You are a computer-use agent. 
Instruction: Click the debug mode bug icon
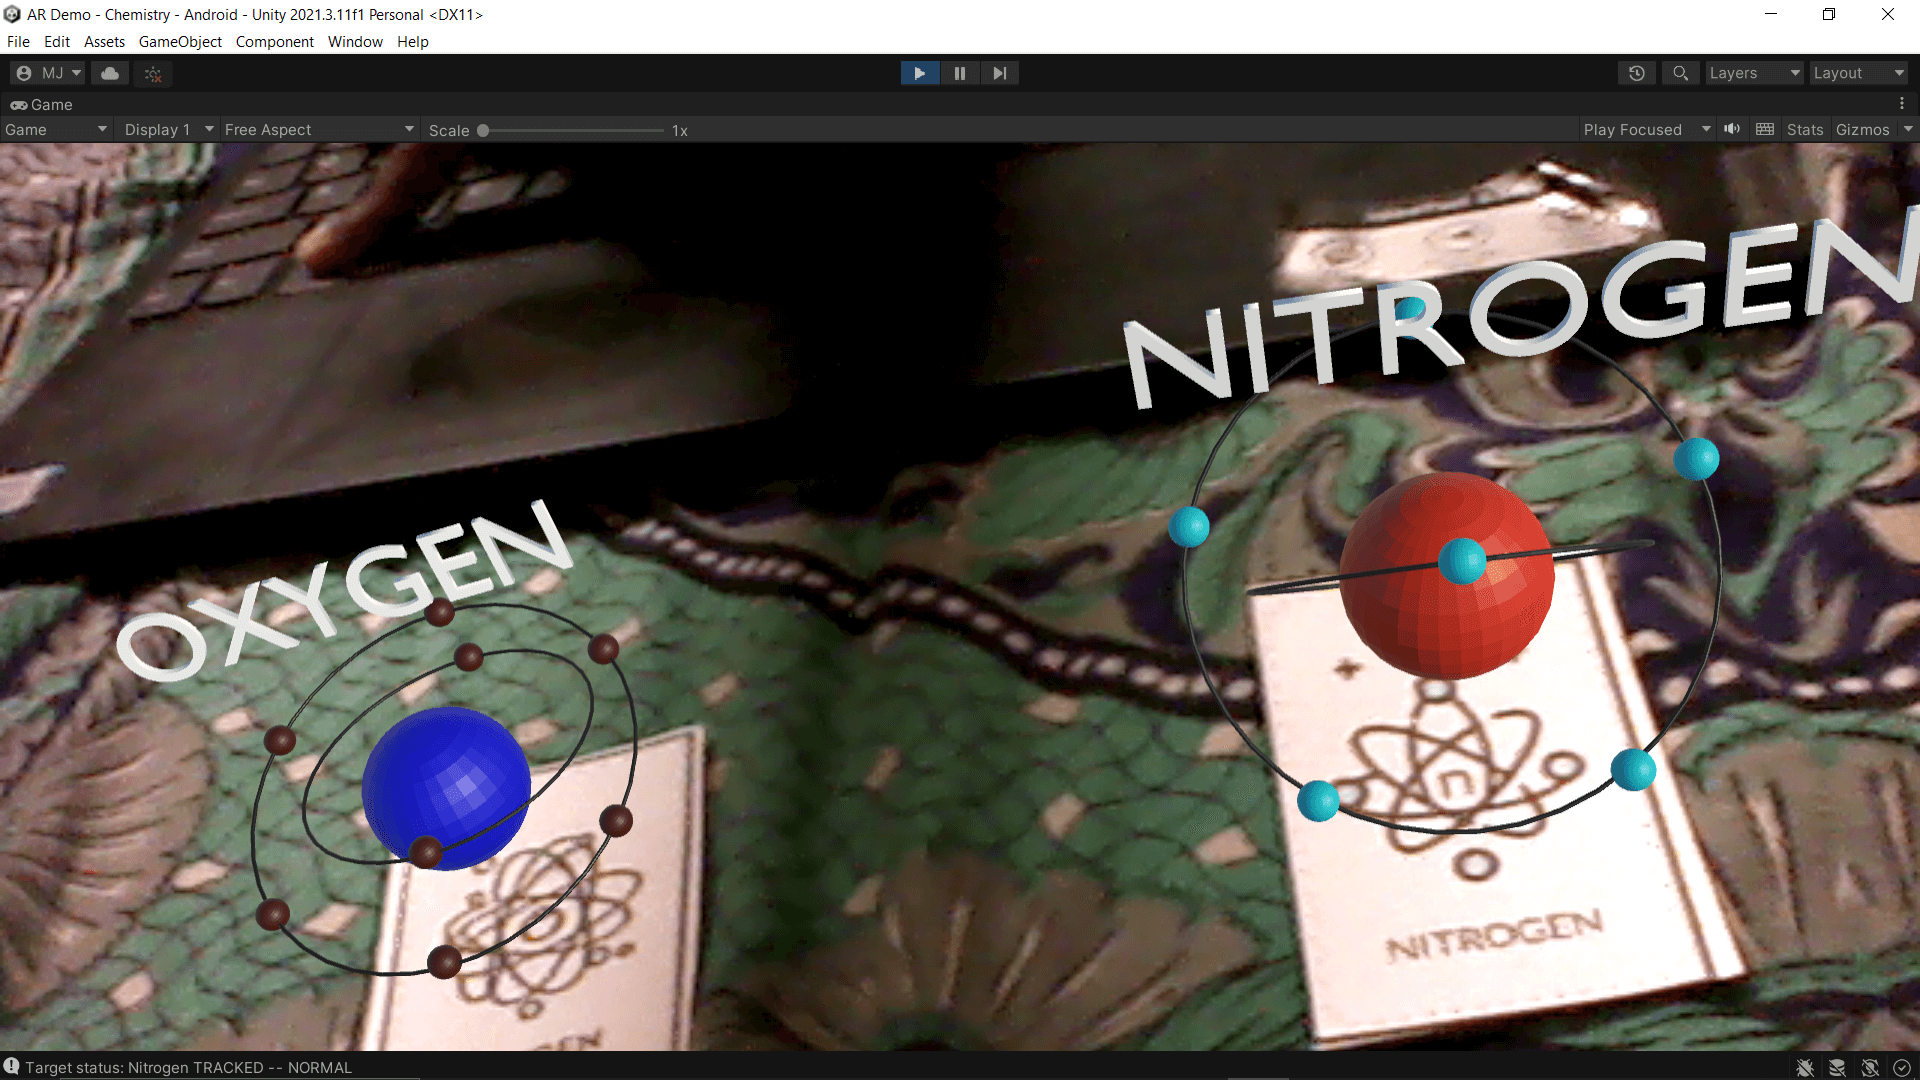click(1804, 1068)
